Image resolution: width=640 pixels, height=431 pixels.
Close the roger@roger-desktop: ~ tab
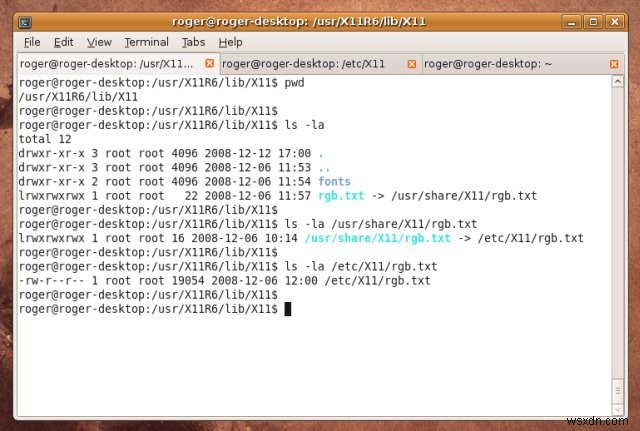pos(614,64)
